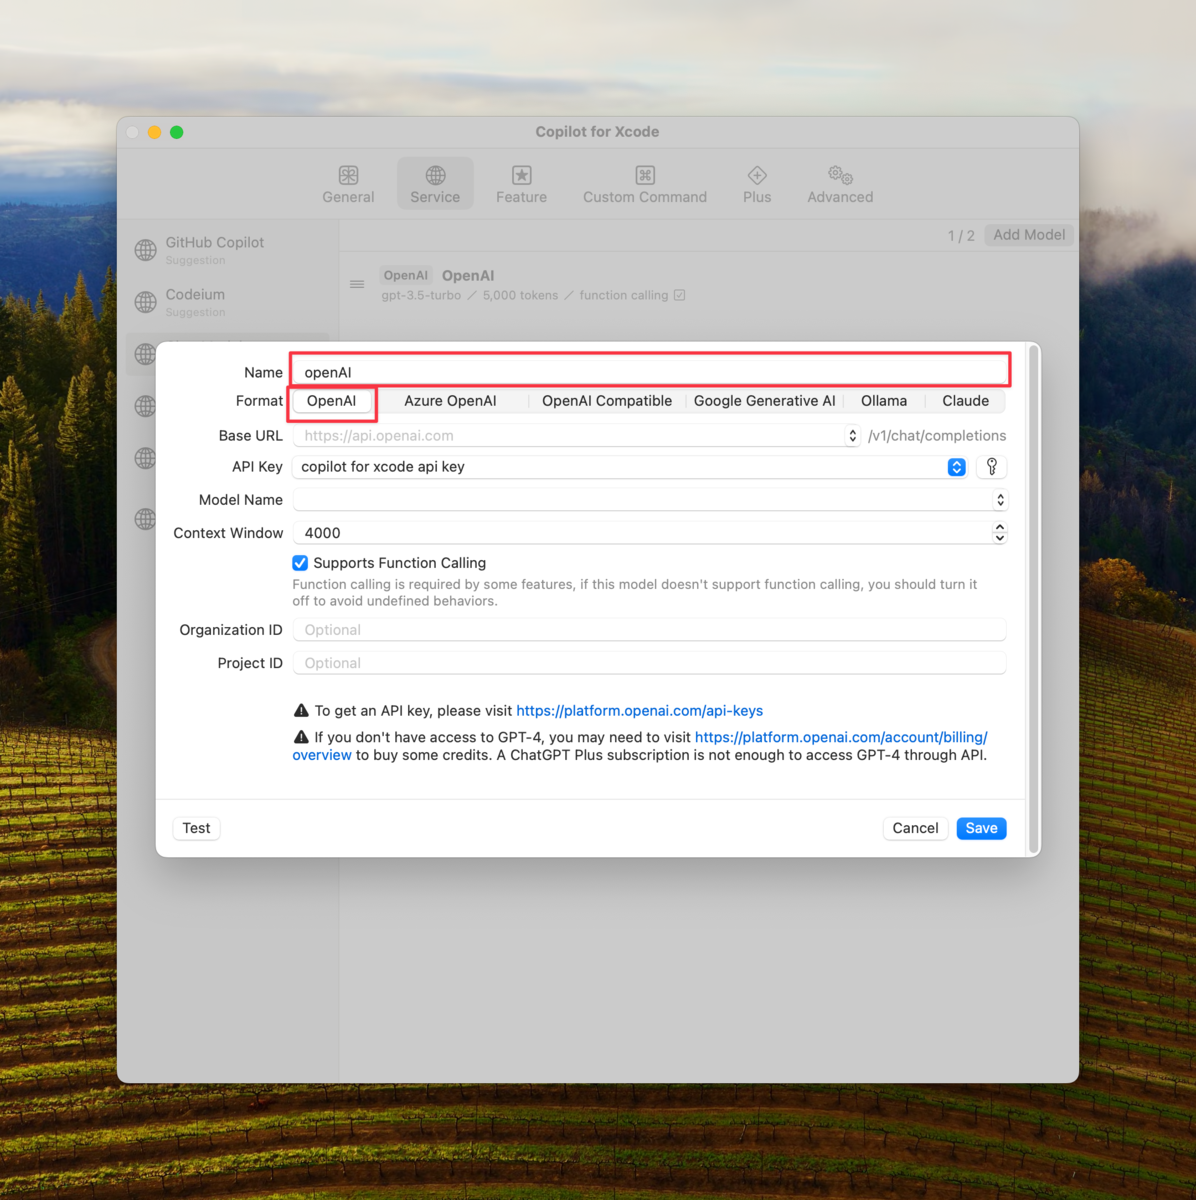
Task: Click the Context Window field showing 4000
Action: [642, 533]
